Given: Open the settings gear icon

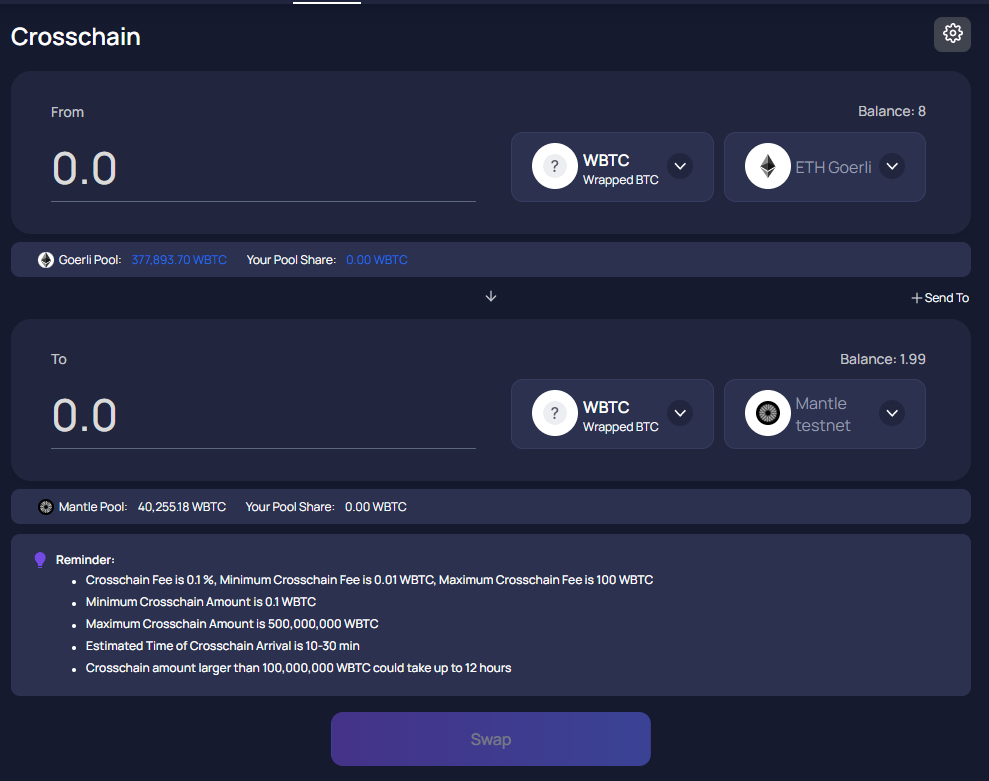Looking at the screenshot, I should [x=952, y=34].
